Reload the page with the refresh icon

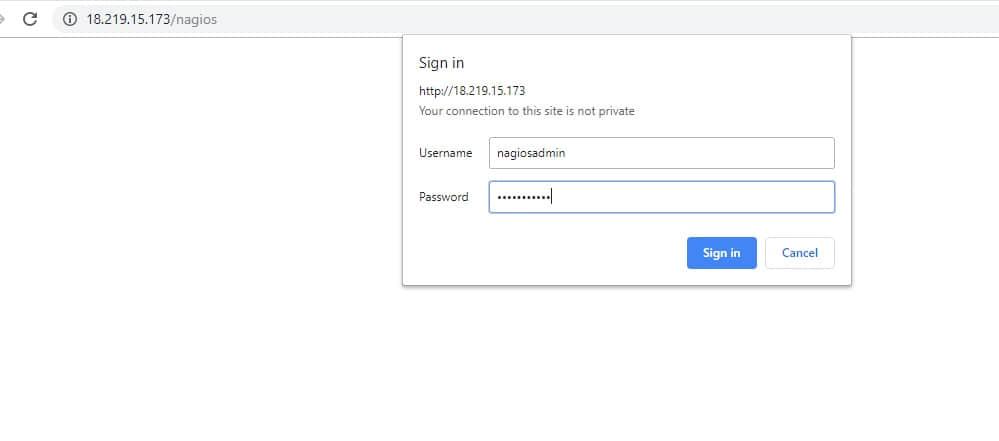[x=30, y=19]
